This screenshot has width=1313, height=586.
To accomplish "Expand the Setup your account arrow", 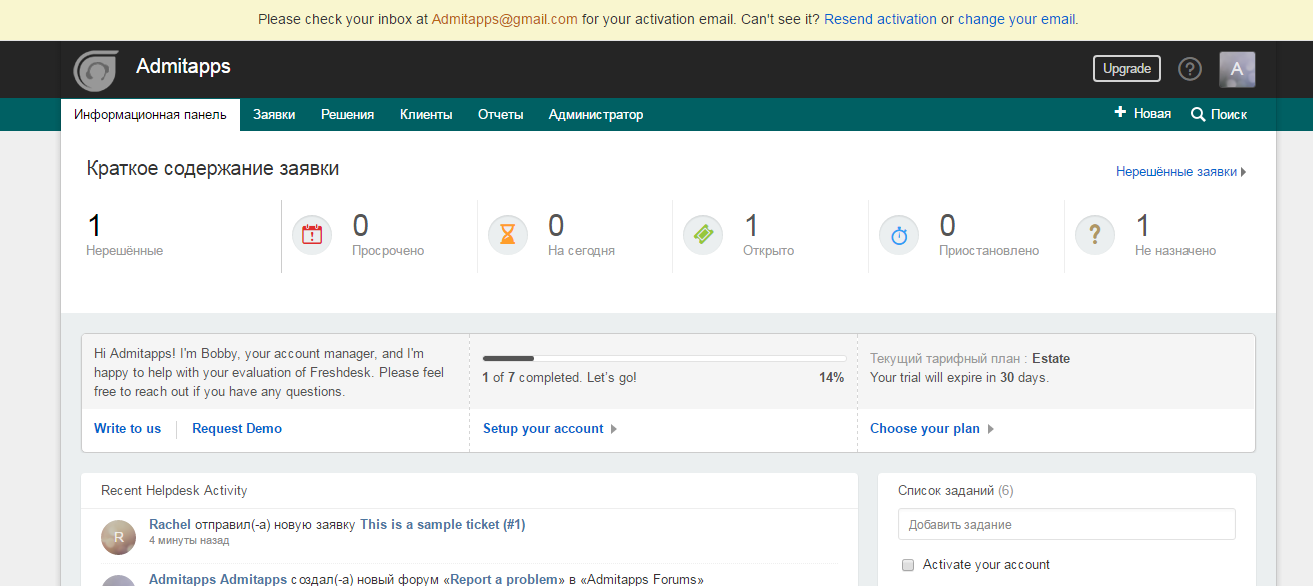I will click(614, 429).
